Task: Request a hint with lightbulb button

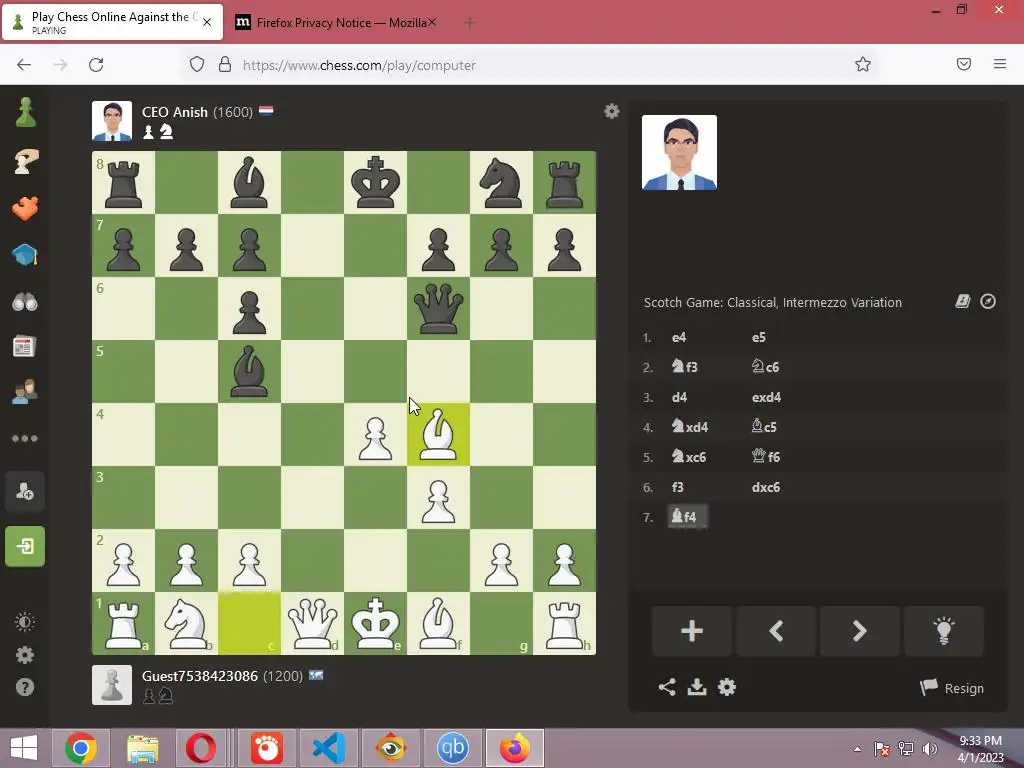Action: 944,631
